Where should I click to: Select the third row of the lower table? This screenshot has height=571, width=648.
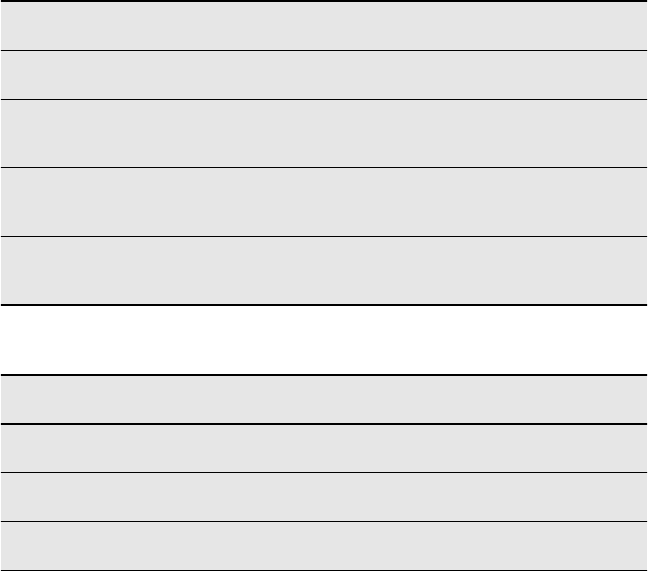pos(324,497)
